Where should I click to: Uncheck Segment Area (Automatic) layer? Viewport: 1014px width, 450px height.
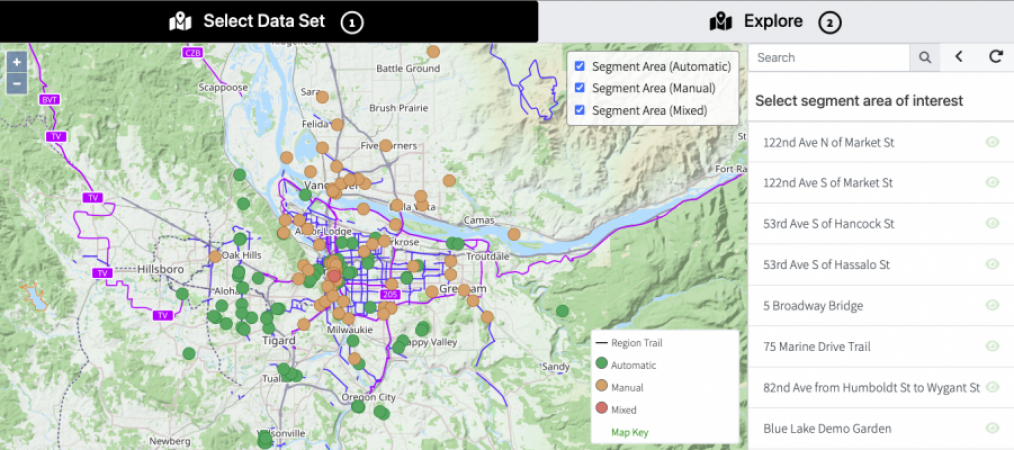point(580,66)
